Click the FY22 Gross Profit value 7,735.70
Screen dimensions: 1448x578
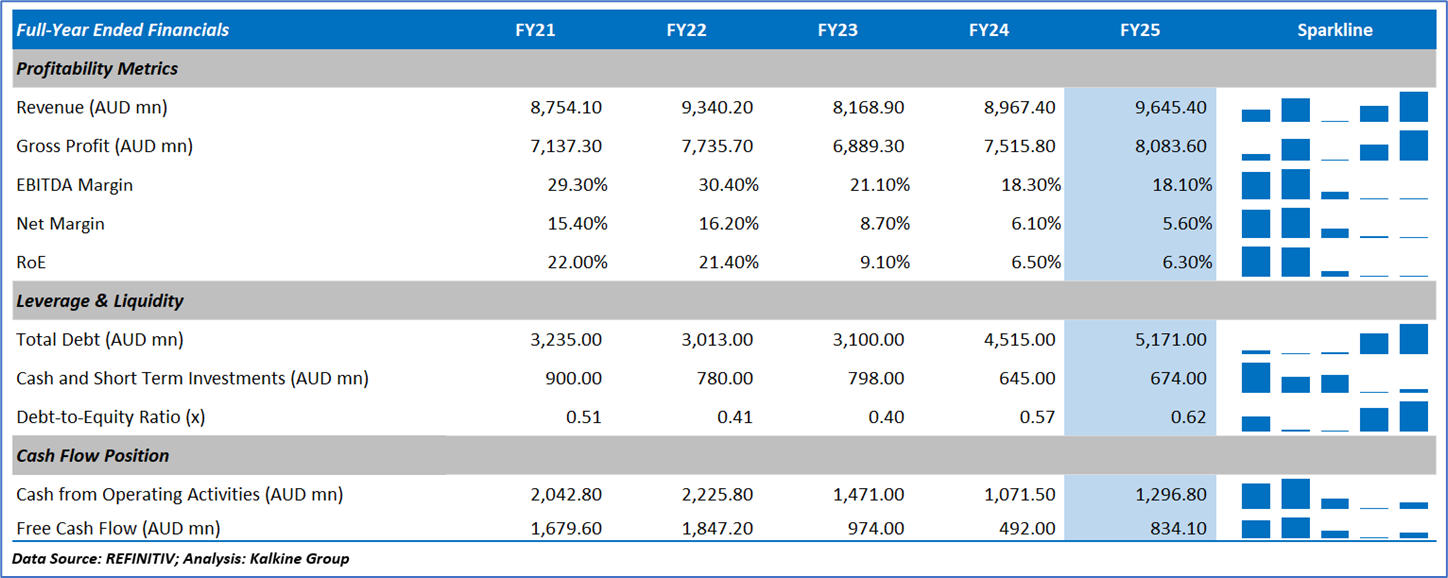[717, 146]
